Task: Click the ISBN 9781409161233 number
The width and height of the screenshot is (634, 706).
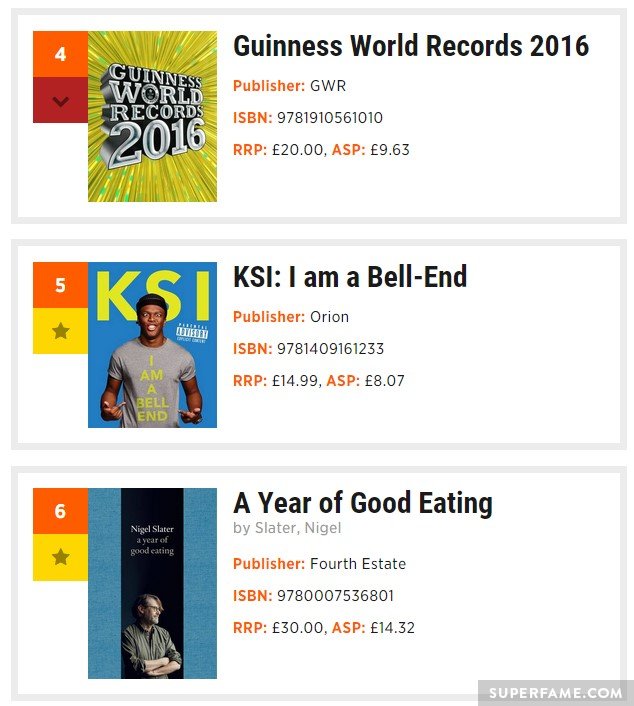Action: coord(330,348)
